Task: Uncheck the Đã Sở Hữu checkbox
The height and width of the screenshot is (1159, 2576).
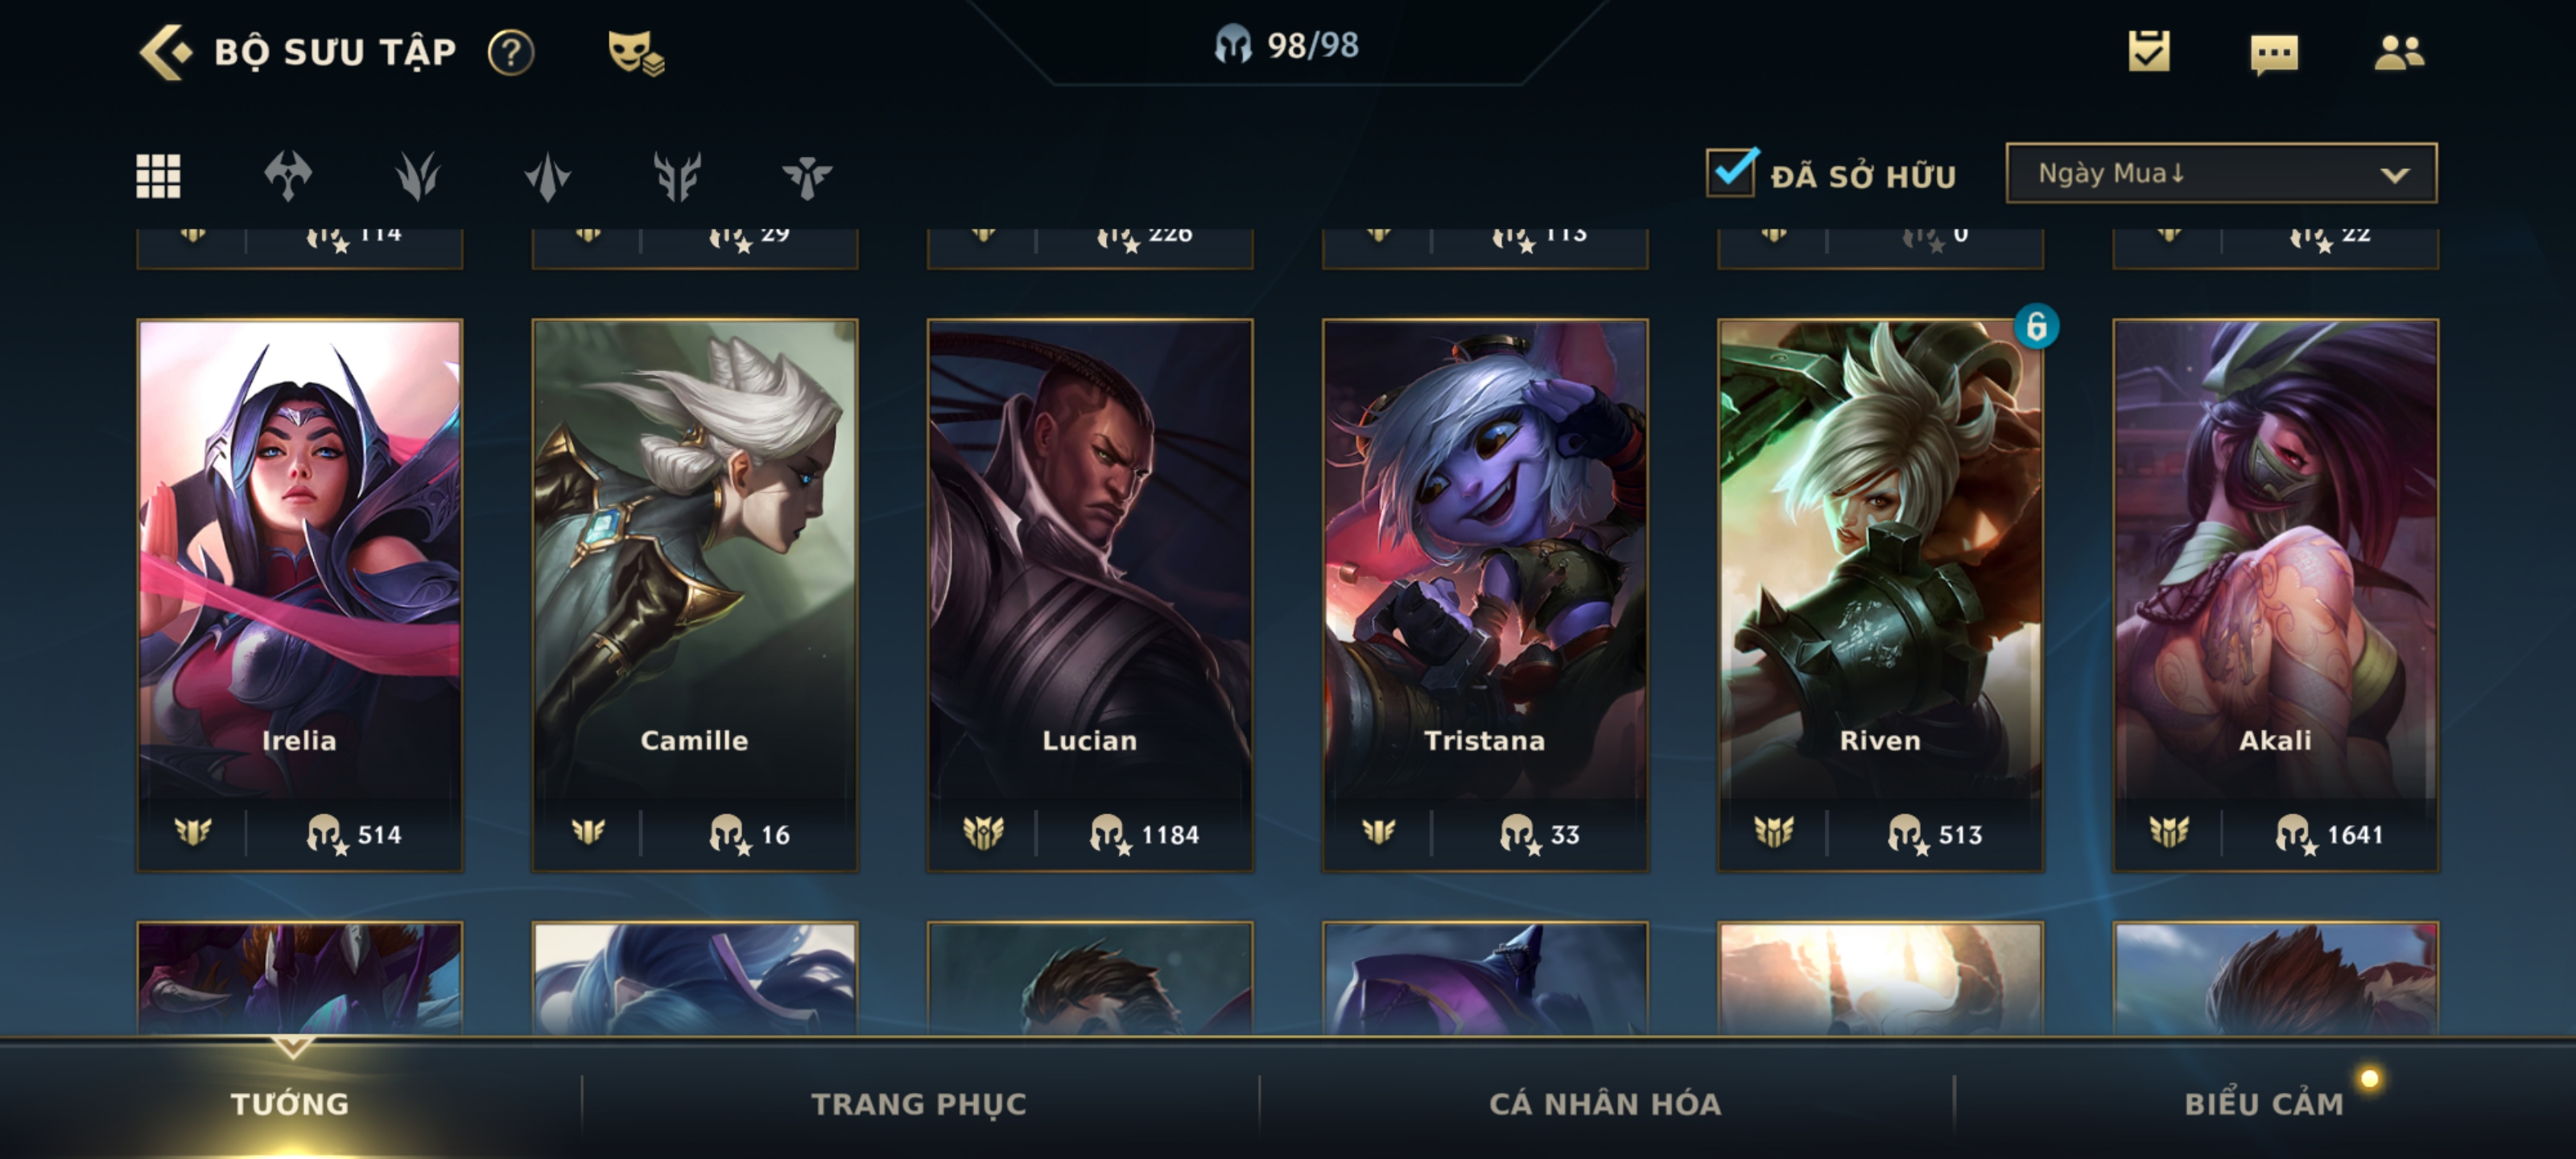Action: tap(1731, 172)
